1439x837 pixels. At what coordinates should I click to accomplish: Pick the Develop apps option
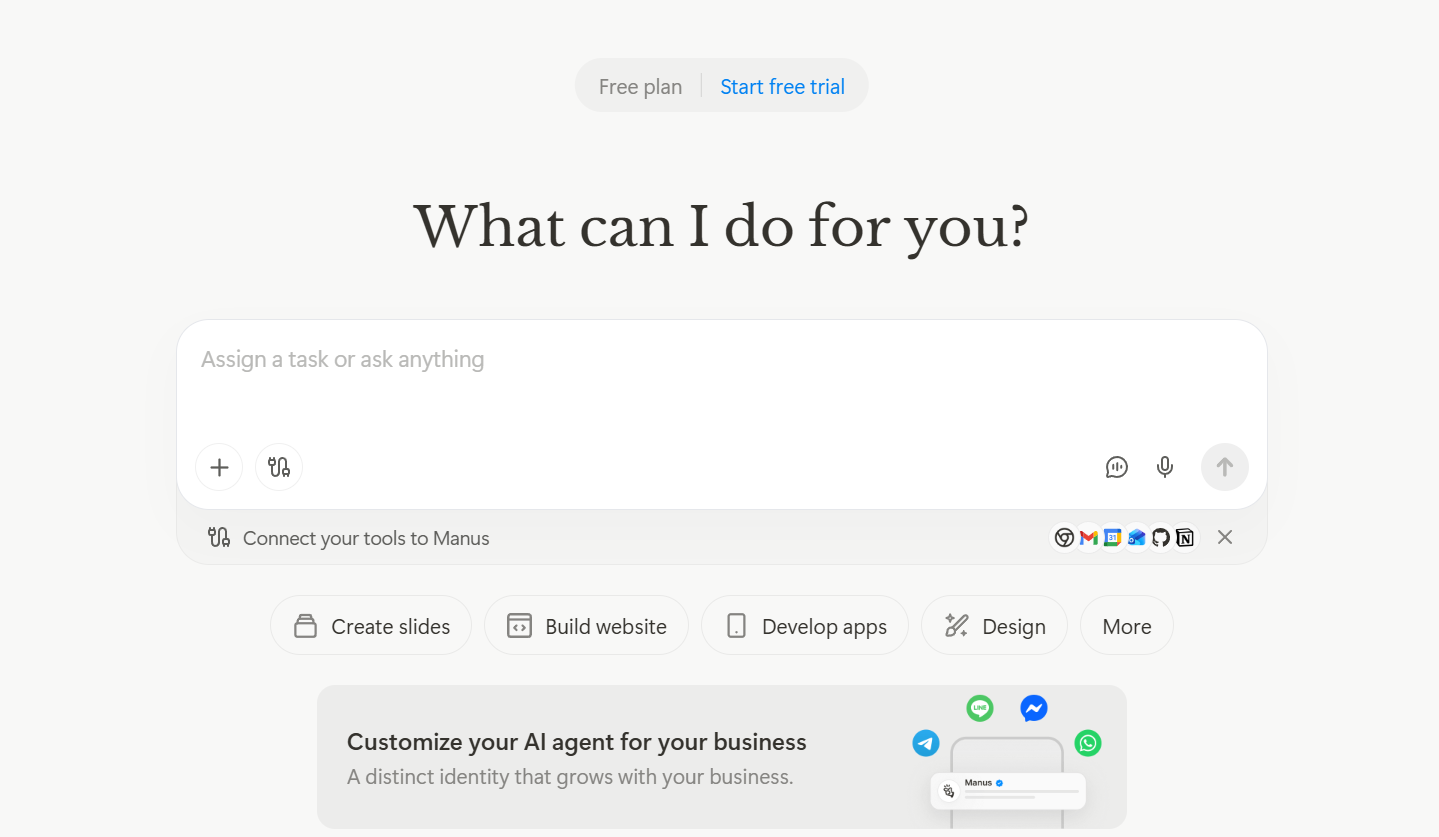click(805, 626)
